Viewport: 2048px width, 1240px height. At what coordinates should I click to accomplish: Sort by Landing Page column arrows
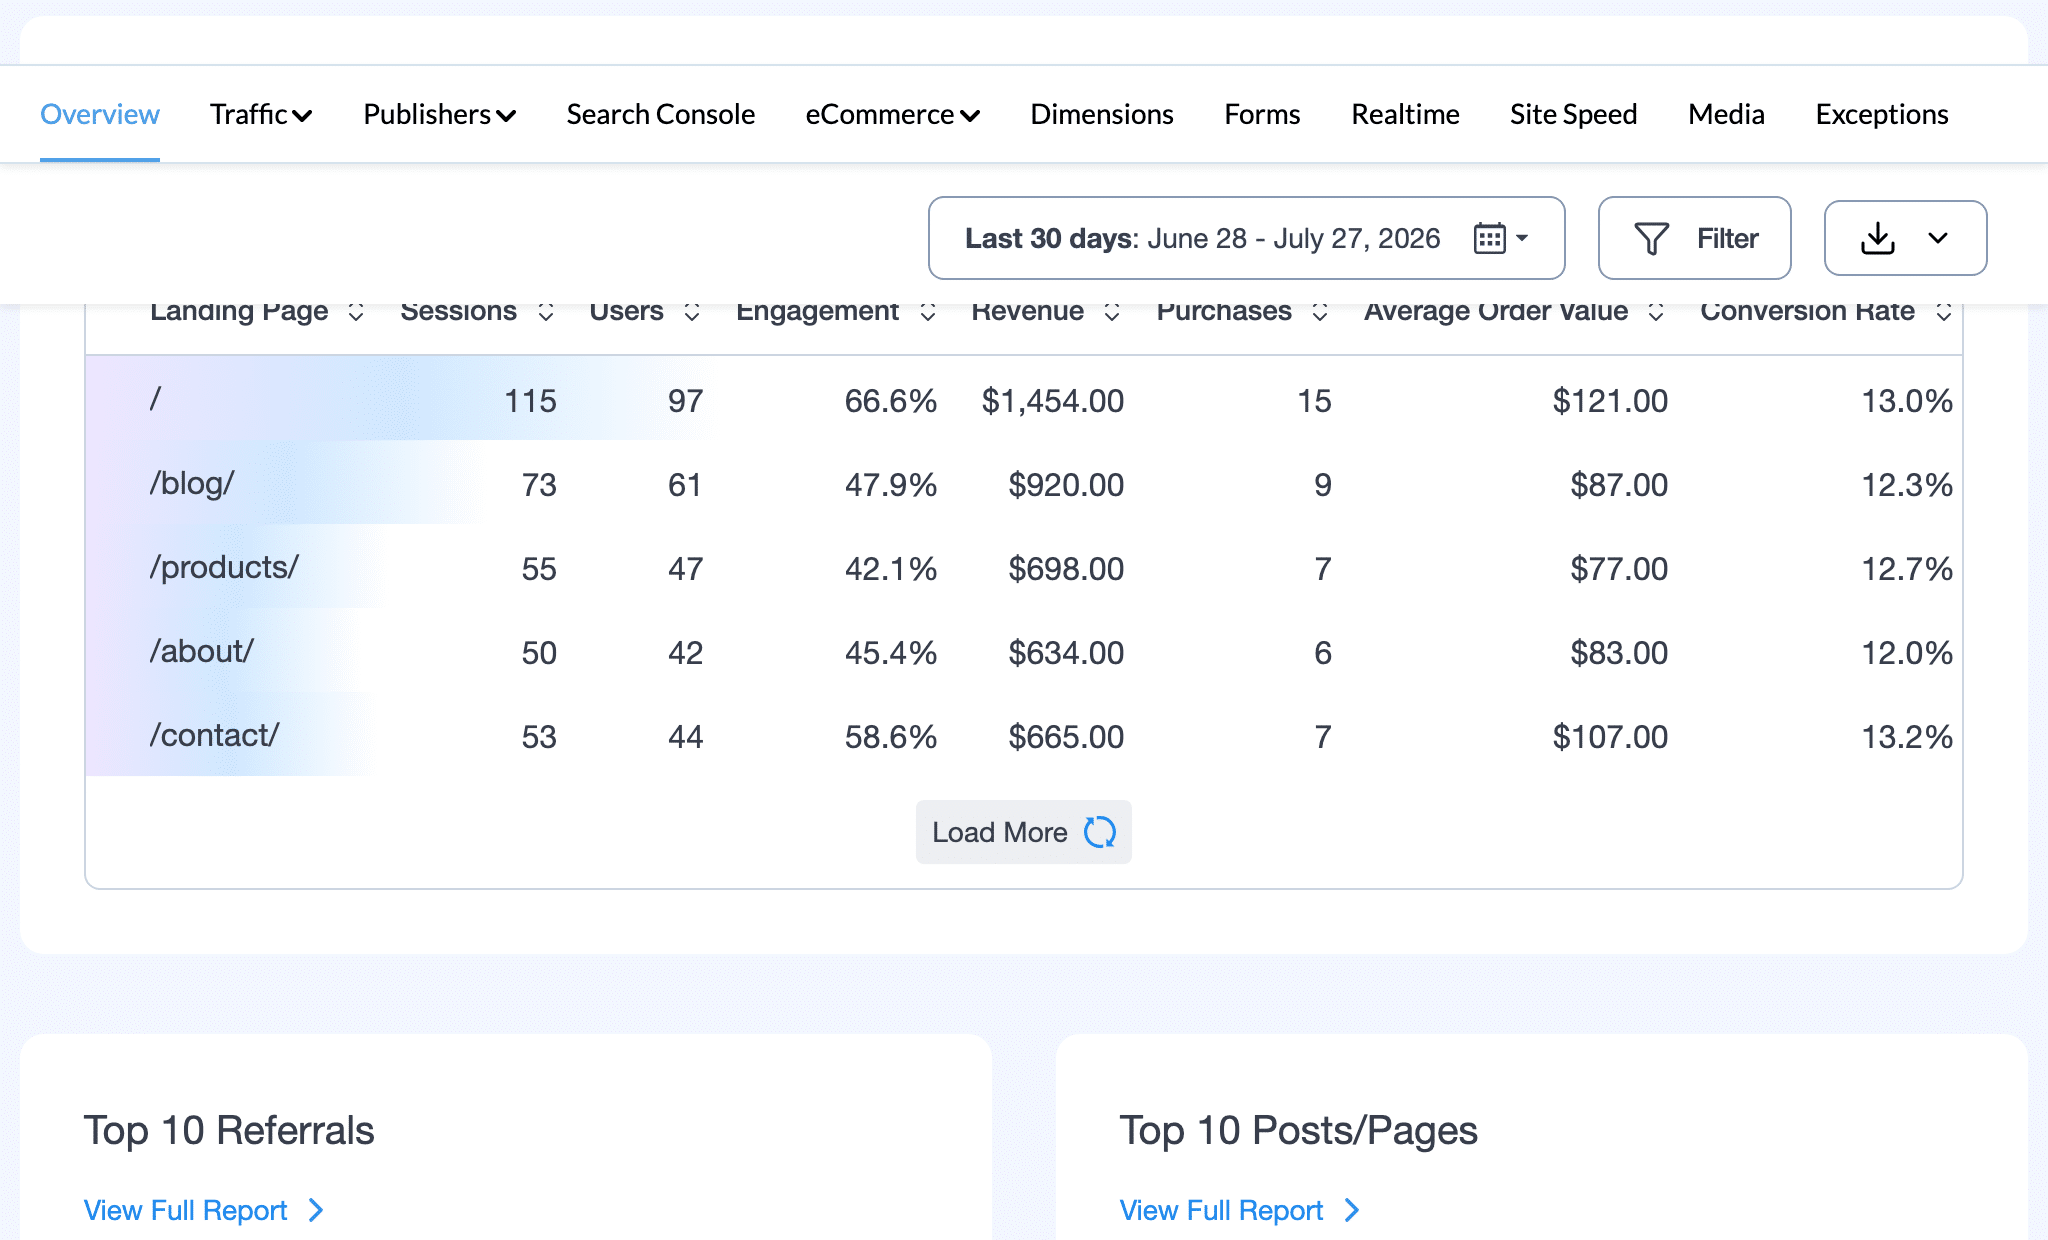(356, 312)
